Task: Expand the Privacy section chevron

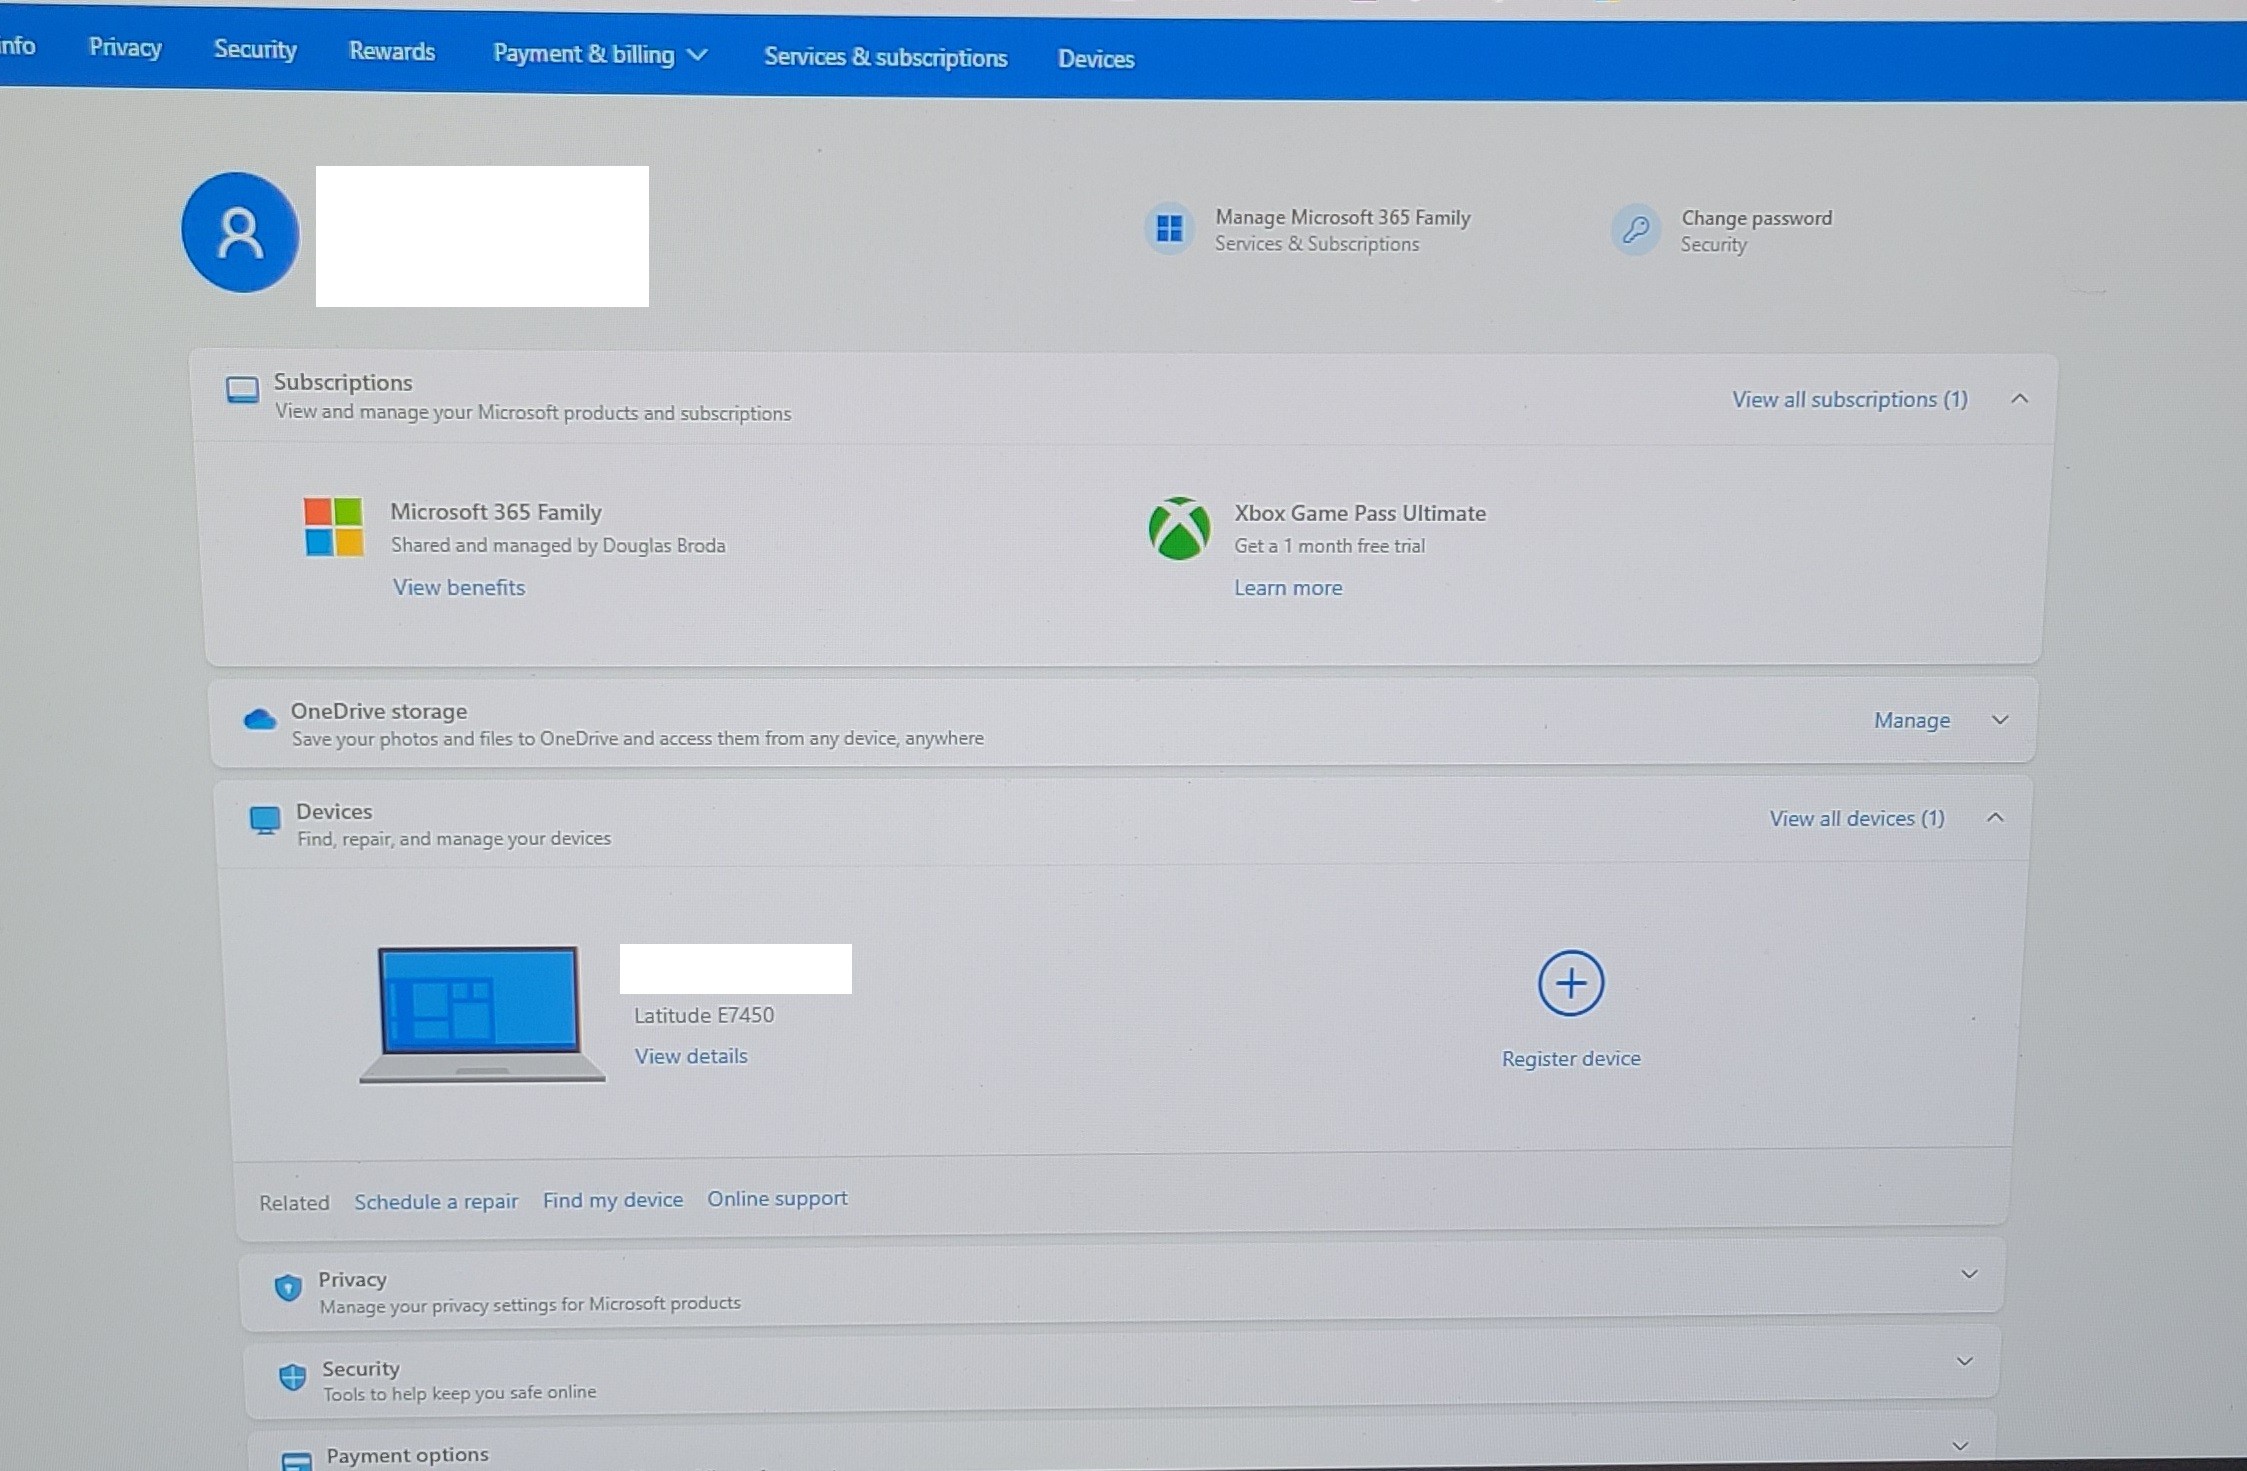Action: click(x=1969, y=1274)
